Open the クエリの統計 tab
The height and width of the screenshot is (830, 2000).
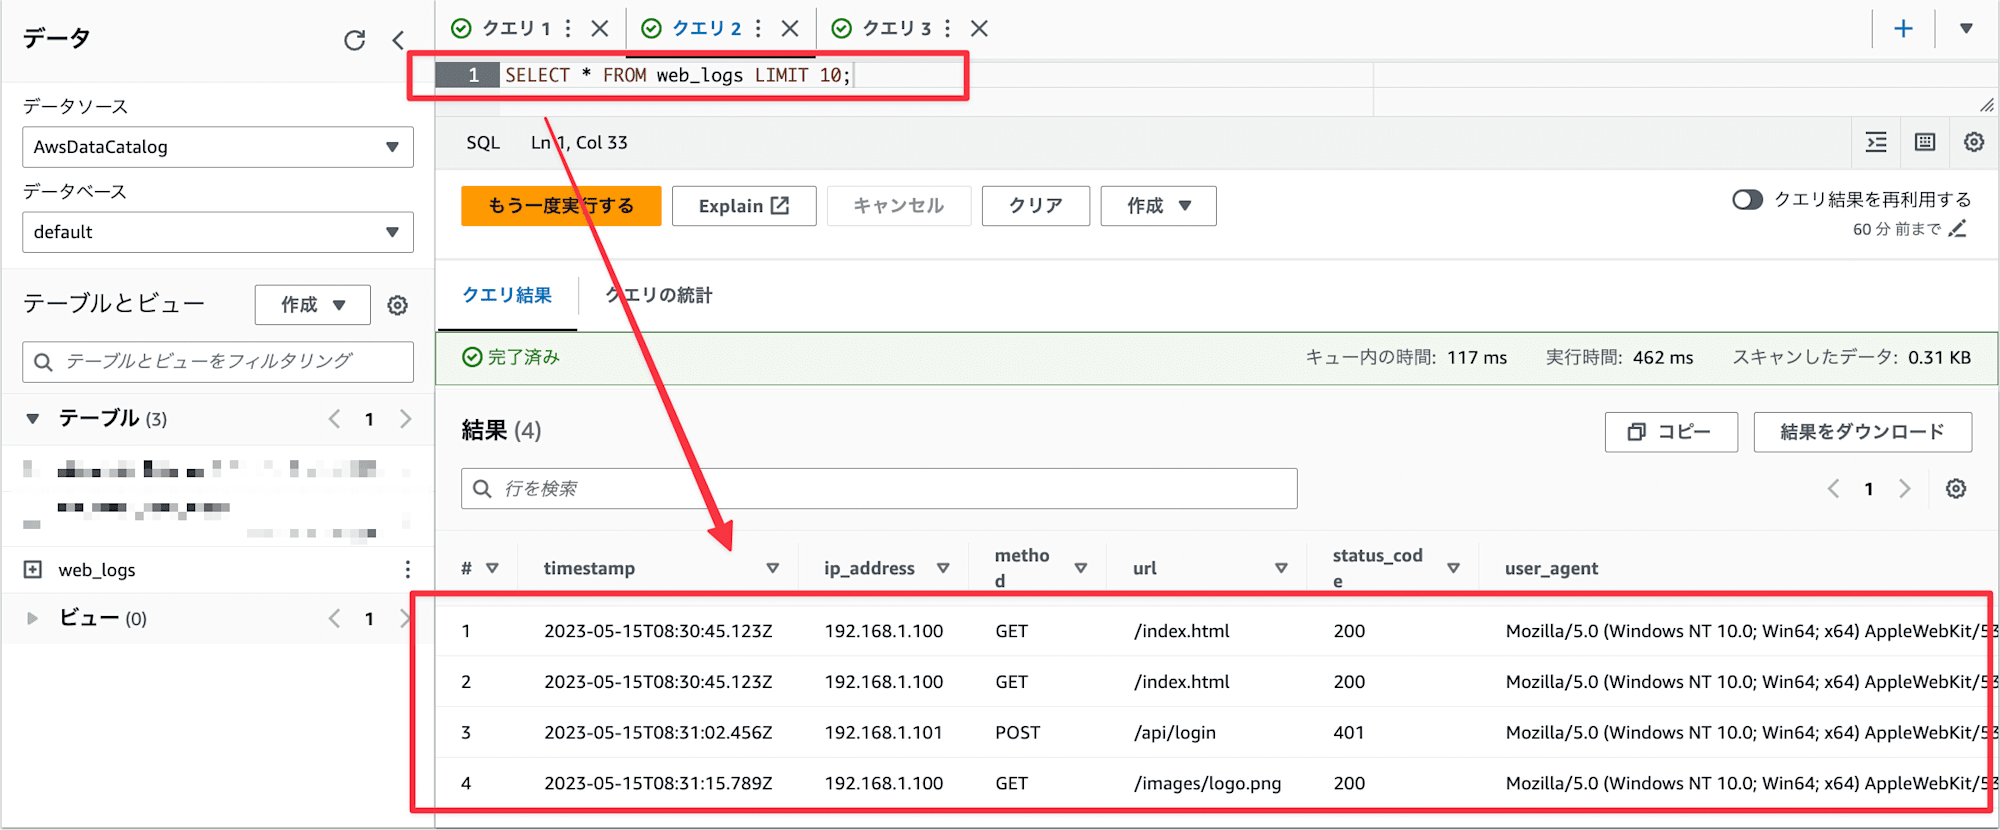click(659, 295)
